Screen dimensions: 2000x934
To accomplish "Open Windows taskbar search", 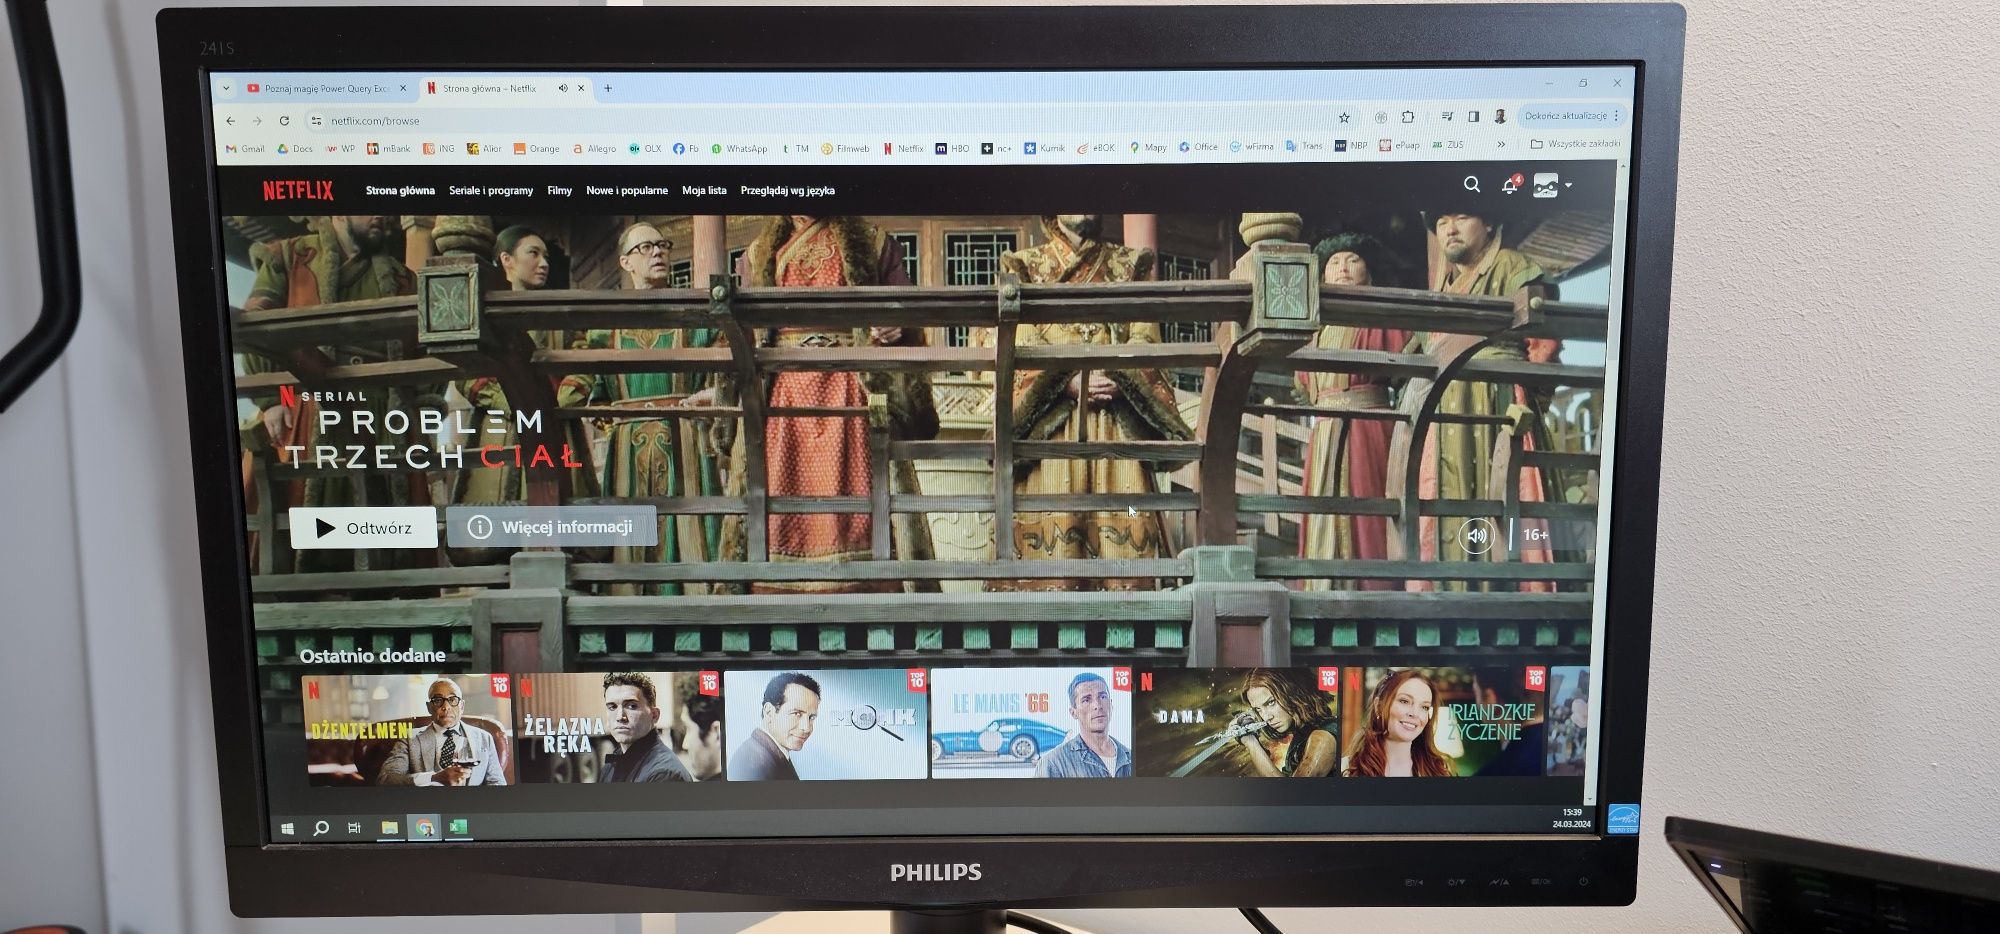I will click(x=321, y=828).
